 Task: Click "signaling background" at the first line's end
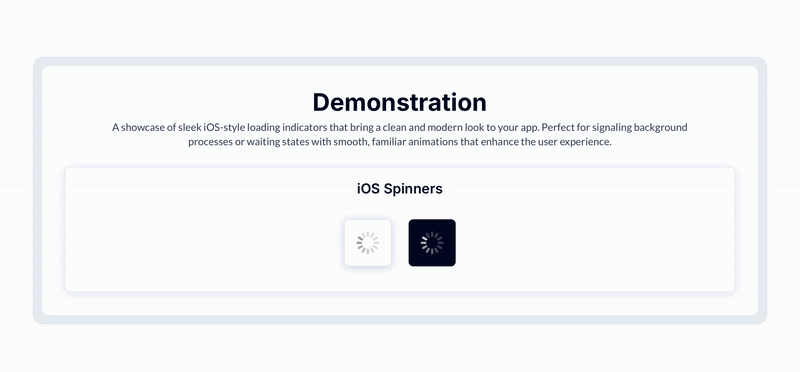coord(640,128)
